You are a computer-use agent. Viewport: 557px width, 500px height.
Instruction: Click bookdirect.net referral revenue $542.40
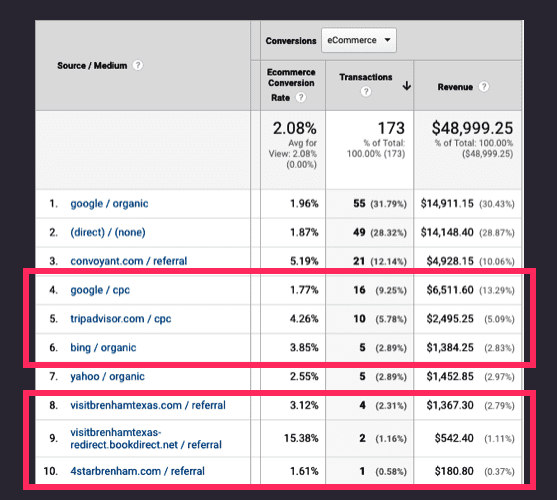454,438
